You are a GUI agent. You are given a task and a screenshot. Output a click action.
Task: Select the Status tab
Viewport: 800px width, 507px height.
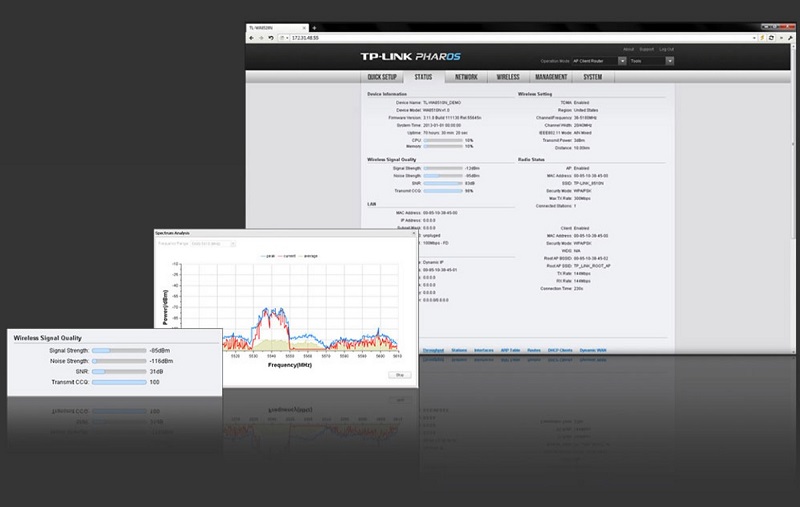point(423,77)
